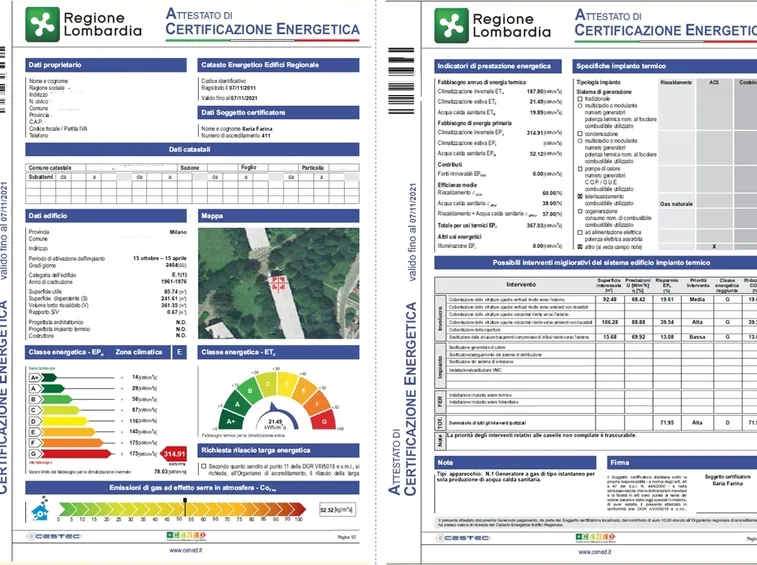Click the Regione Lombardia logo on the left page
Screen dimensions: 757x565
click(83, 25)
